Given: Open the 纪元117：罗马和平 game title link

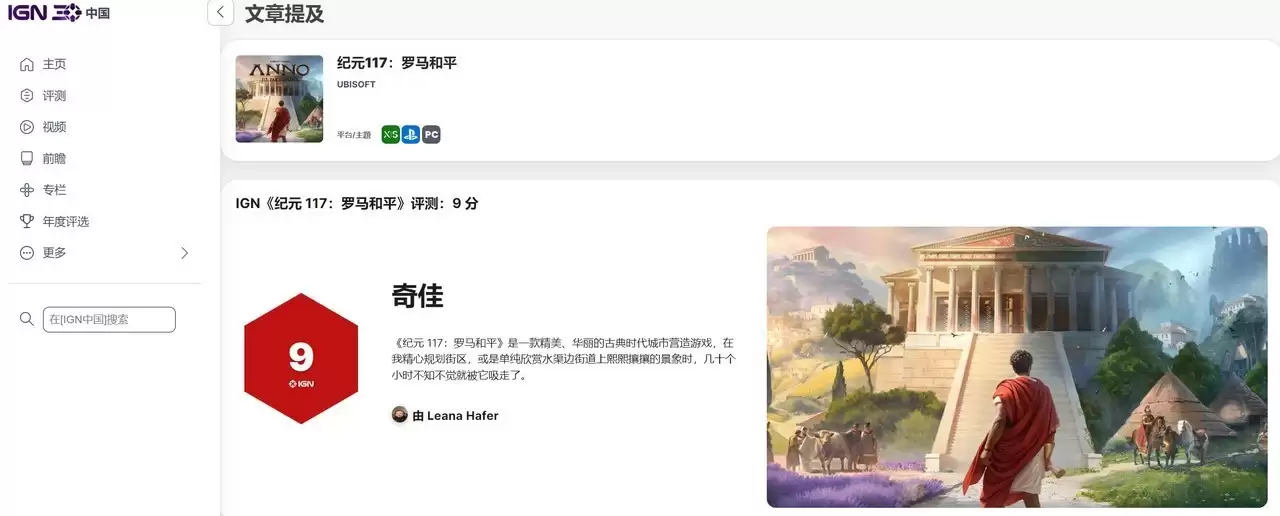Looking at the screenshot, I should pyautogui.click(x=397, y=62).
